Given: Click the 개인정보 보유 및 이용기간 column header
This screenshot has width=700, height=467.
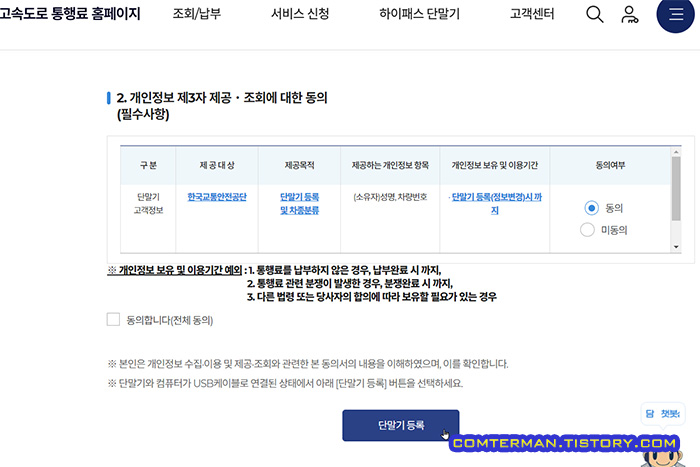Looking at the screenshot, I should point(495,165).
